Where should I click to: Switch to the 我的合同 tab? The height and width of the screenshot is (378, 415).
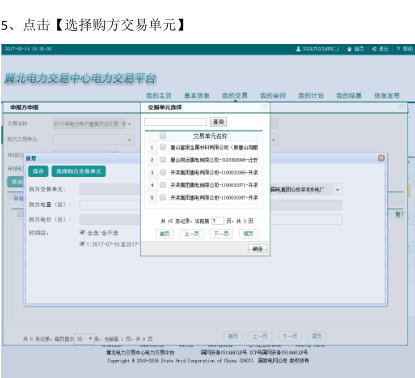273,95
